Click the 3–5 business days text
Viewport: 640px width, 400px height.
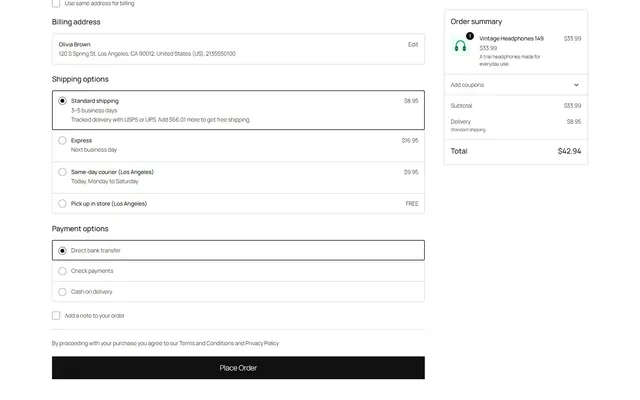point(94,111)
